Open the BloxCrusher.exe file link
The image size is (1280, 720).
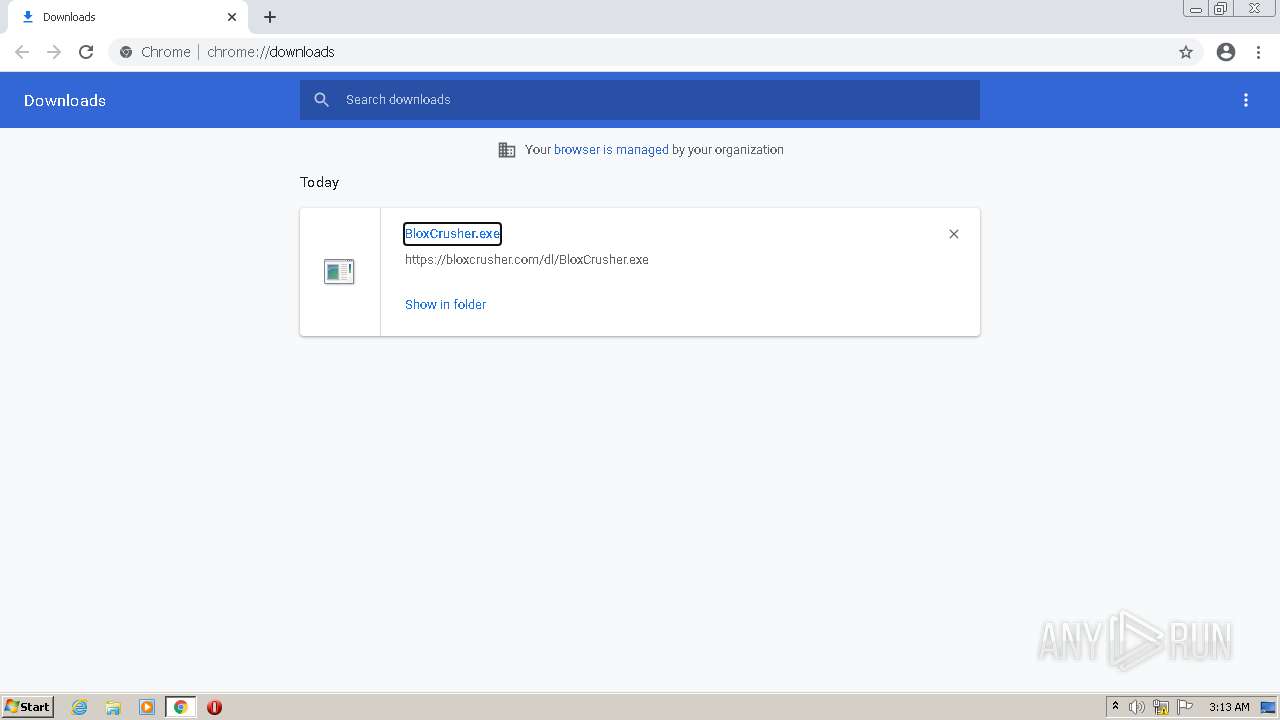452,234
